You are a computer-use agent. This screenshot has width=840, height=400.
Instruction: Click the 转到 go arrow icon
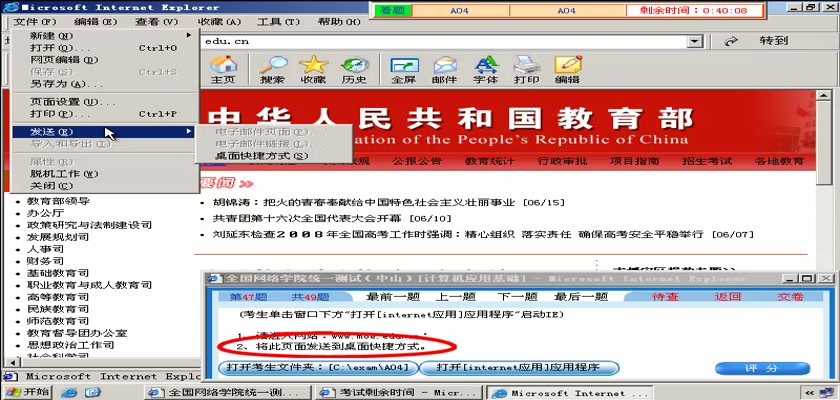click(x=731, y=41)
